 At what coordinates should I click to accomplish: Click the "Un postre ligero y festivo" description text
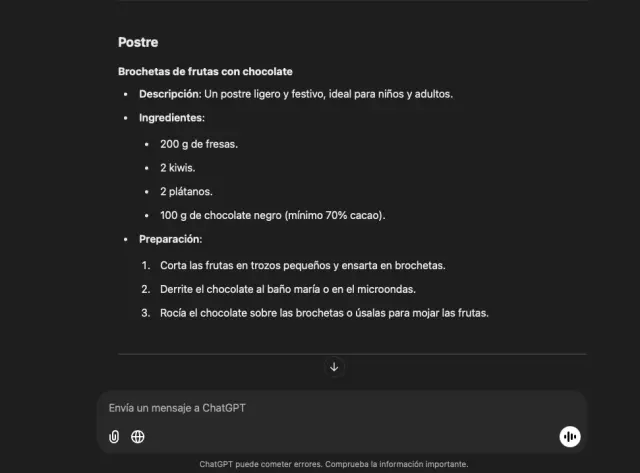pos(329,94)
